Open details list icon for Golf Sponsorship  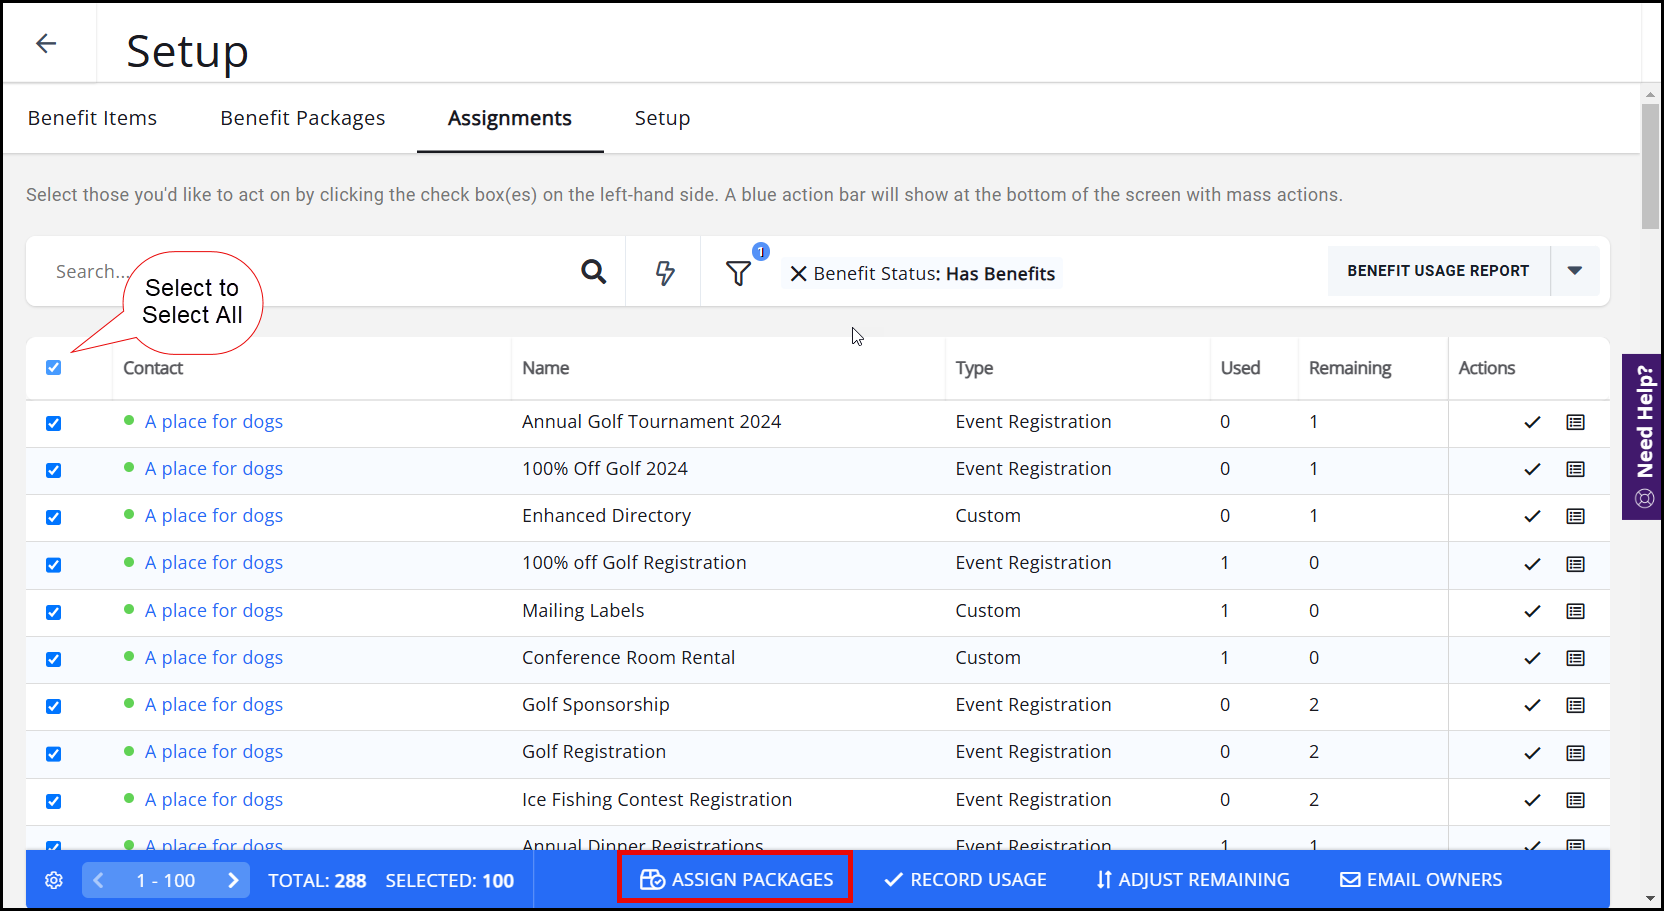tap(1575, 706)
